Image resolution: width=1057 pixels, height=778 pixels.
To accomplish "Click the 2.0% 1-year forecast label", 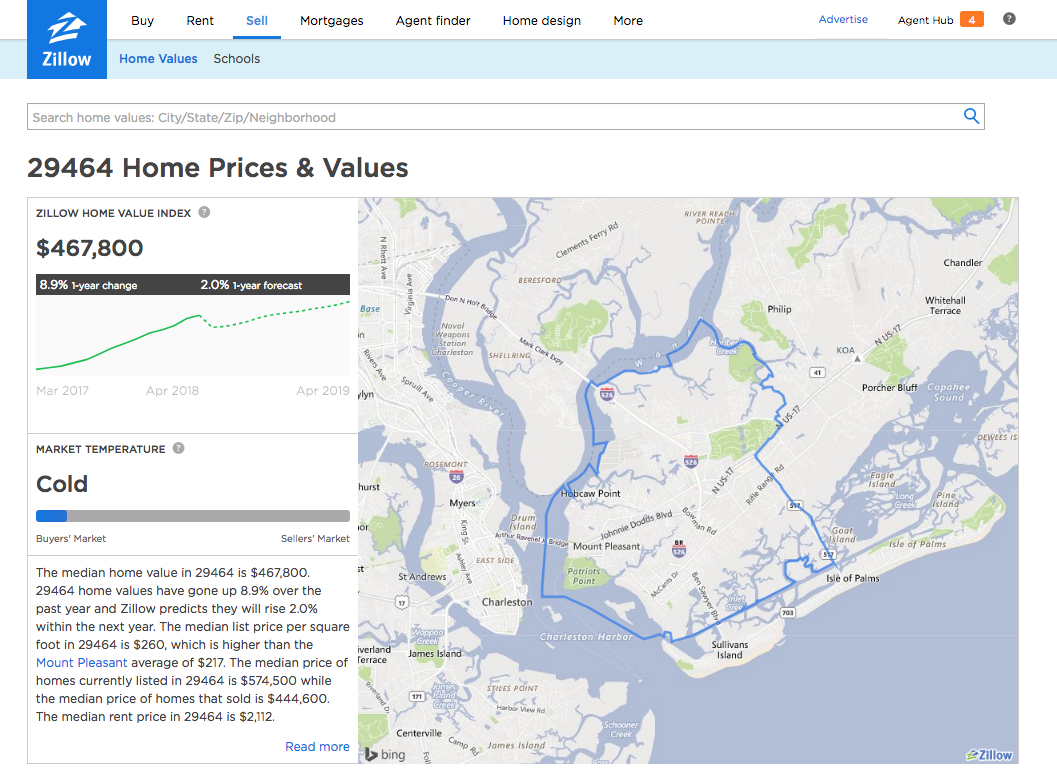I will pyautogui.click(x=251, y=285).
